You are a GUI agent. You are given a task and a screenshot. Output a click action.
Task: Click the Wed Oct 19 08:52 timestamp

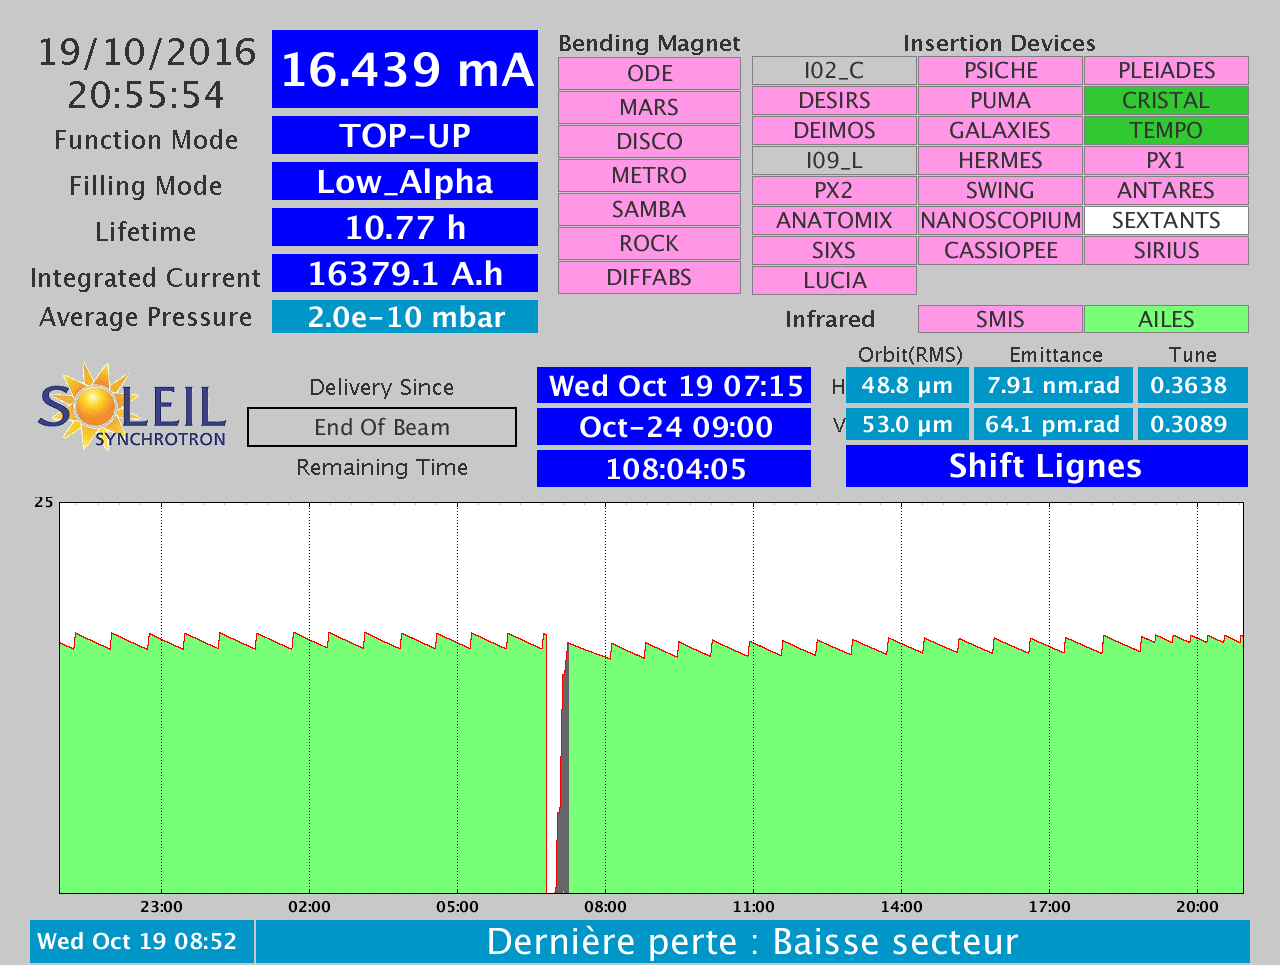coord(142,941)
